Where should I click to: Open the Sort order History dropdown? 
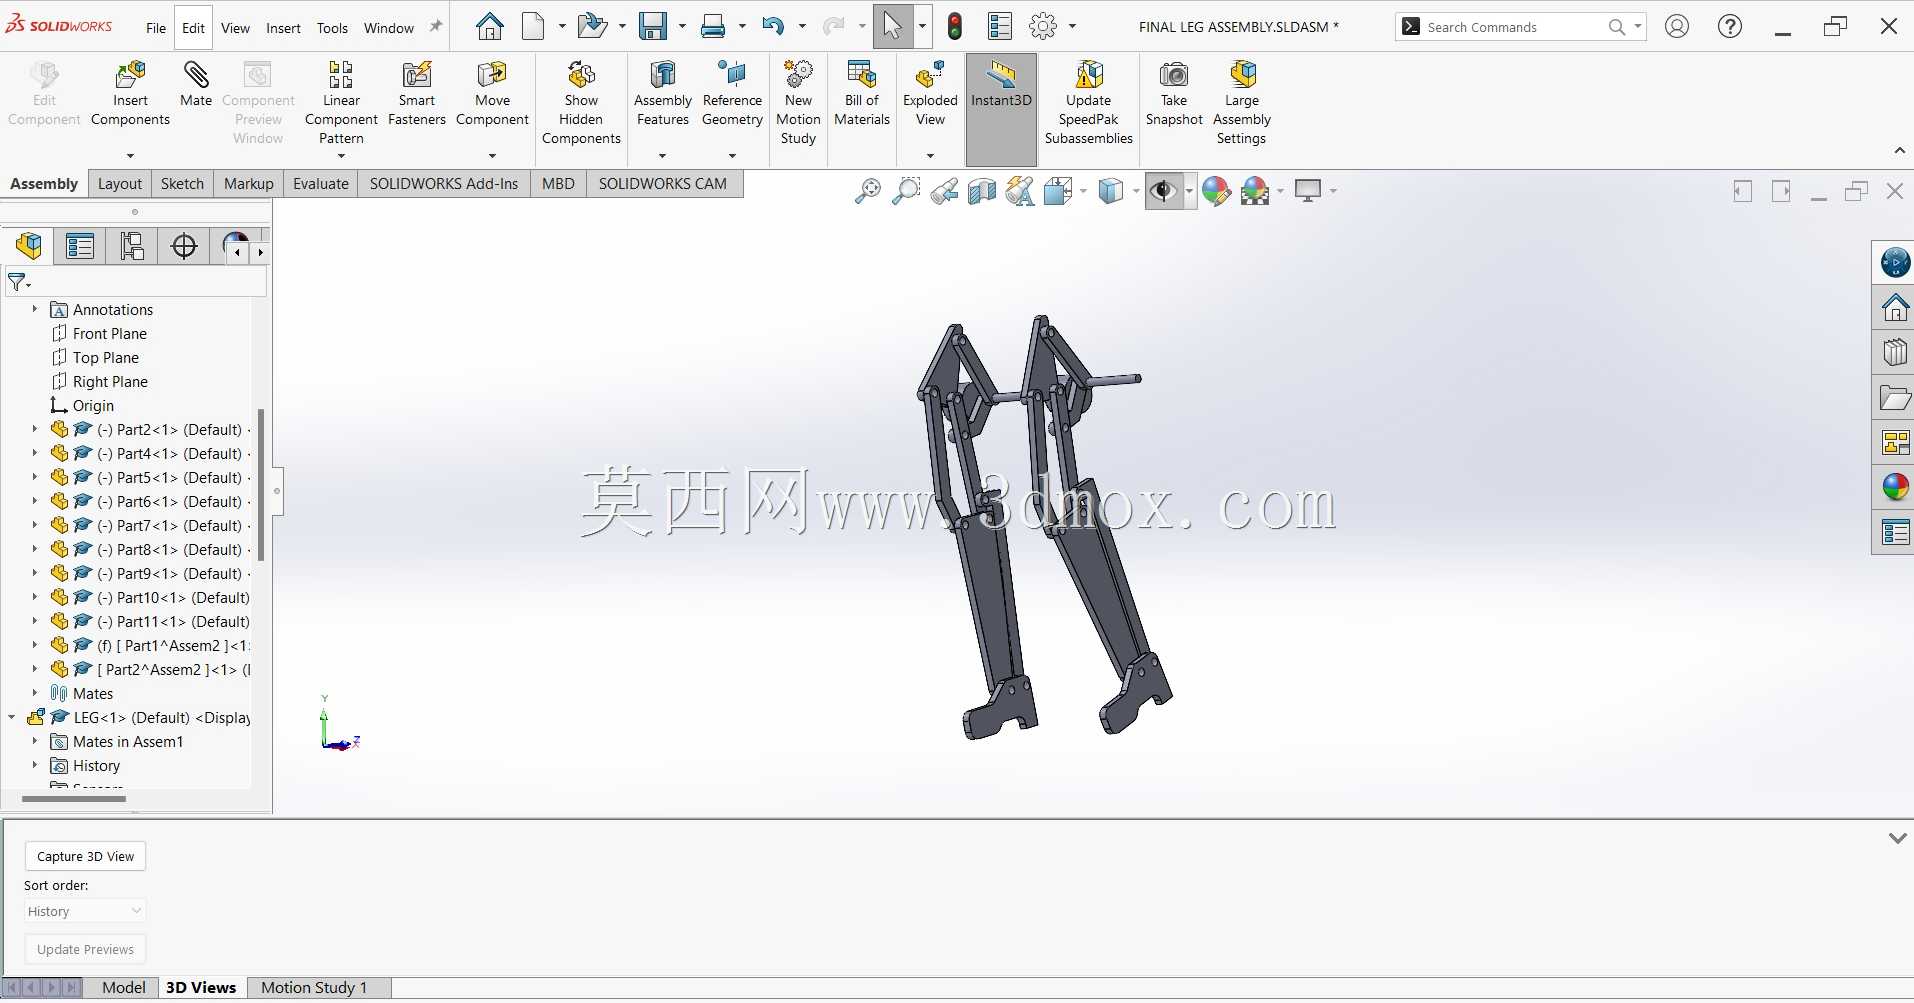tap(85, 911)
